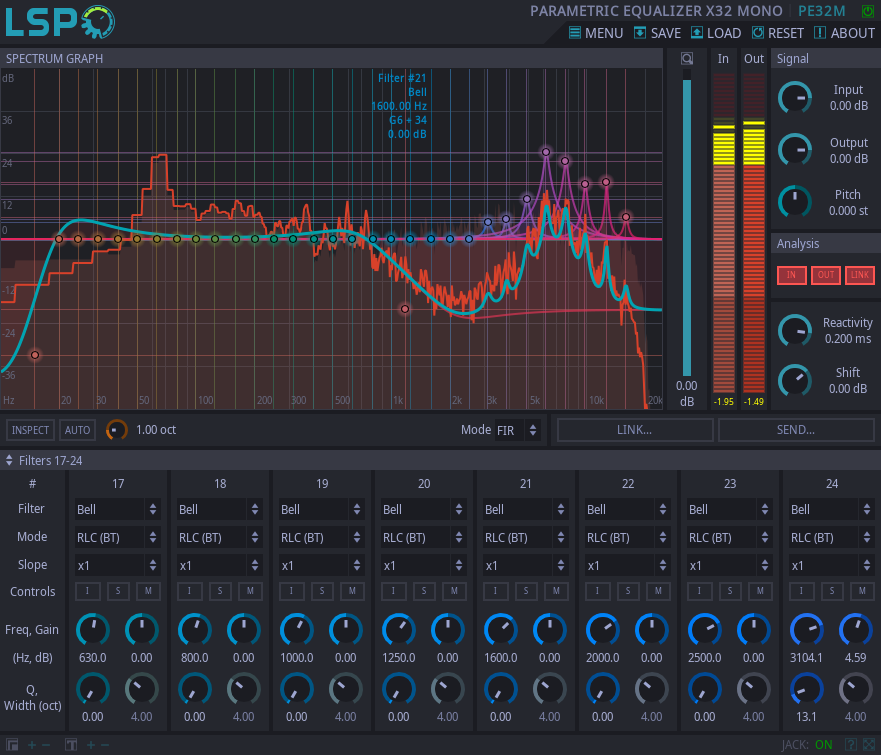This screenshot has height=755, width=881.
Task: Click the Filters 17-24 up/down arrows icon
Action: coord(9,461)
